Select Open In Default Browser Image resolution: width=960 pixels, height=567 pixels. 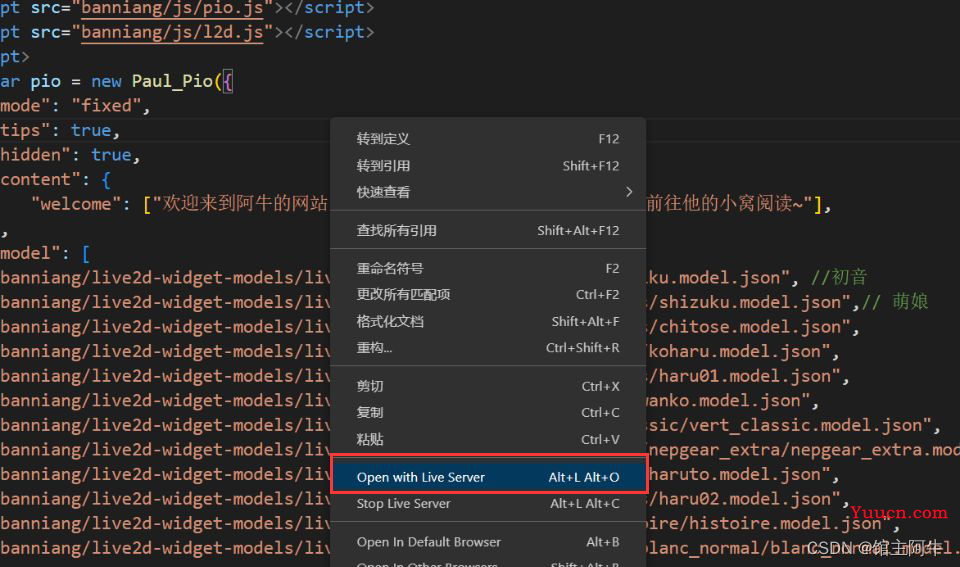(x=488, y=542)
